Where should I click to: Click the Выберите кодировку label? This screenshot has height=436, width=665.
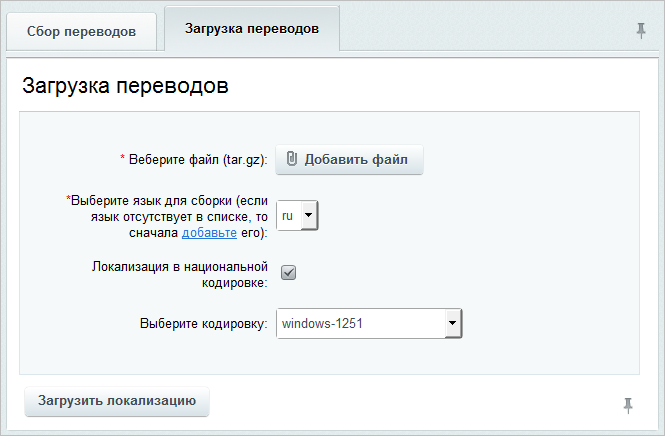204,324
